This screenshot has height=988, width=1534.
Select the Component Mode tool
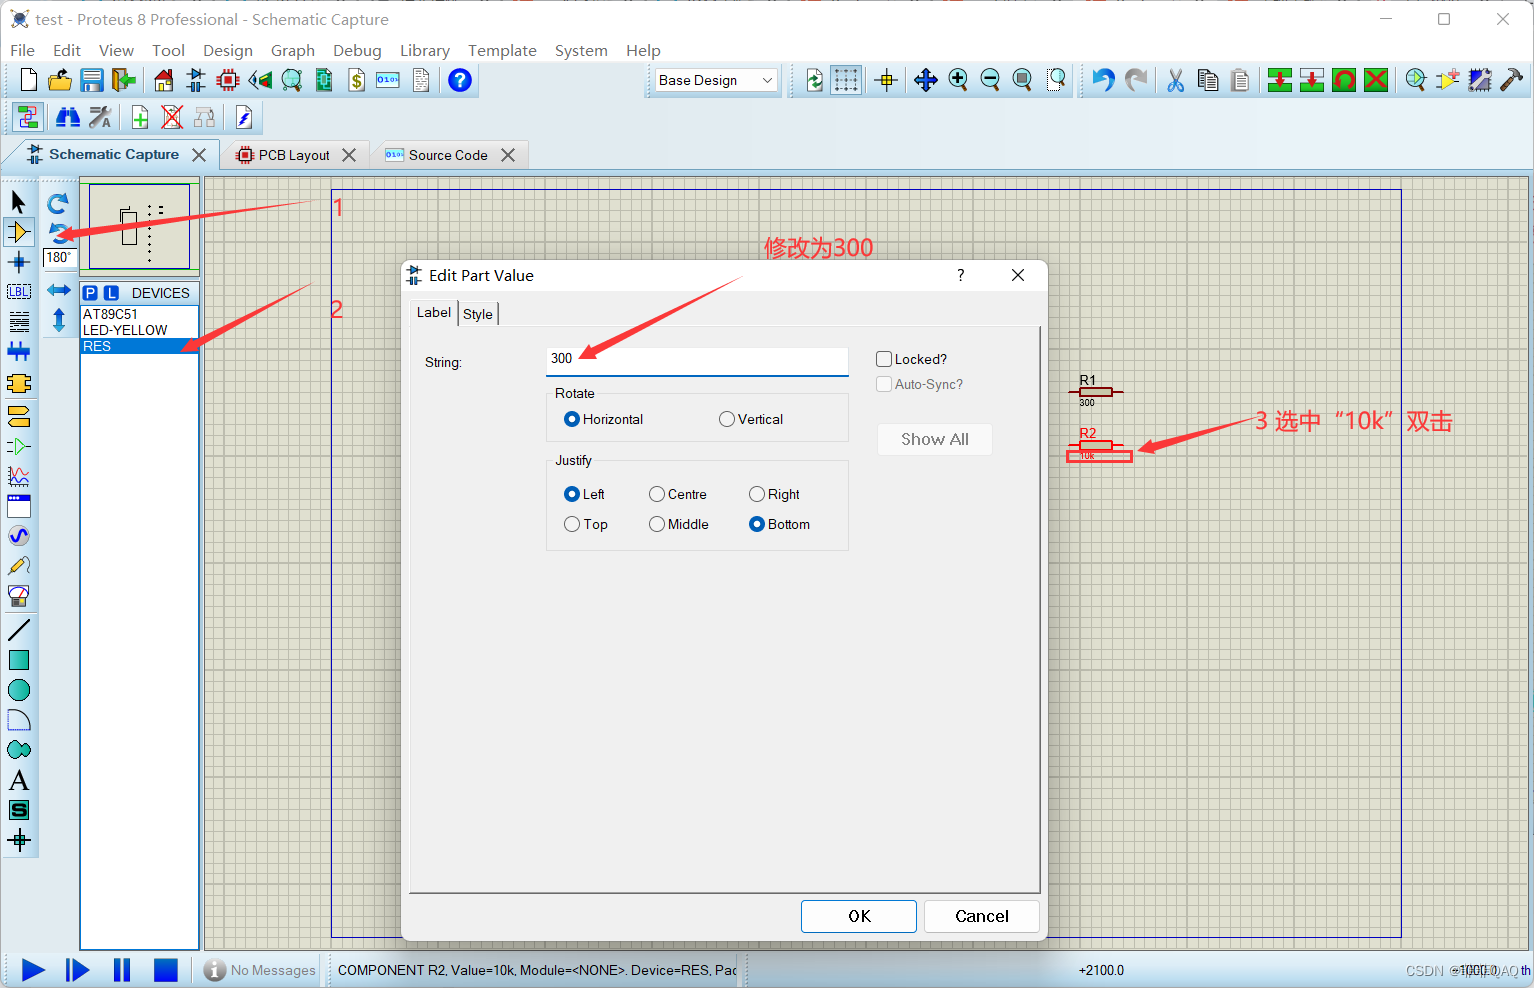point(18,232)
